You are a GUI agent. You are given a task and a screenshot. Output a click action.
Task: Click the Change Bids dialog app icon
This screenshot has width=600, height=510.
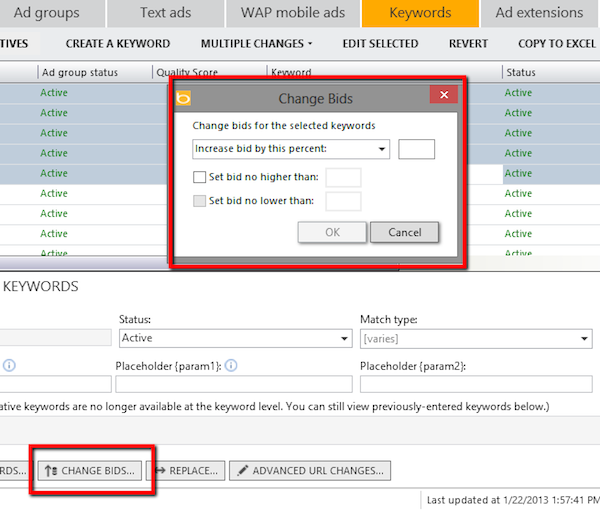(x=184, y=98)
